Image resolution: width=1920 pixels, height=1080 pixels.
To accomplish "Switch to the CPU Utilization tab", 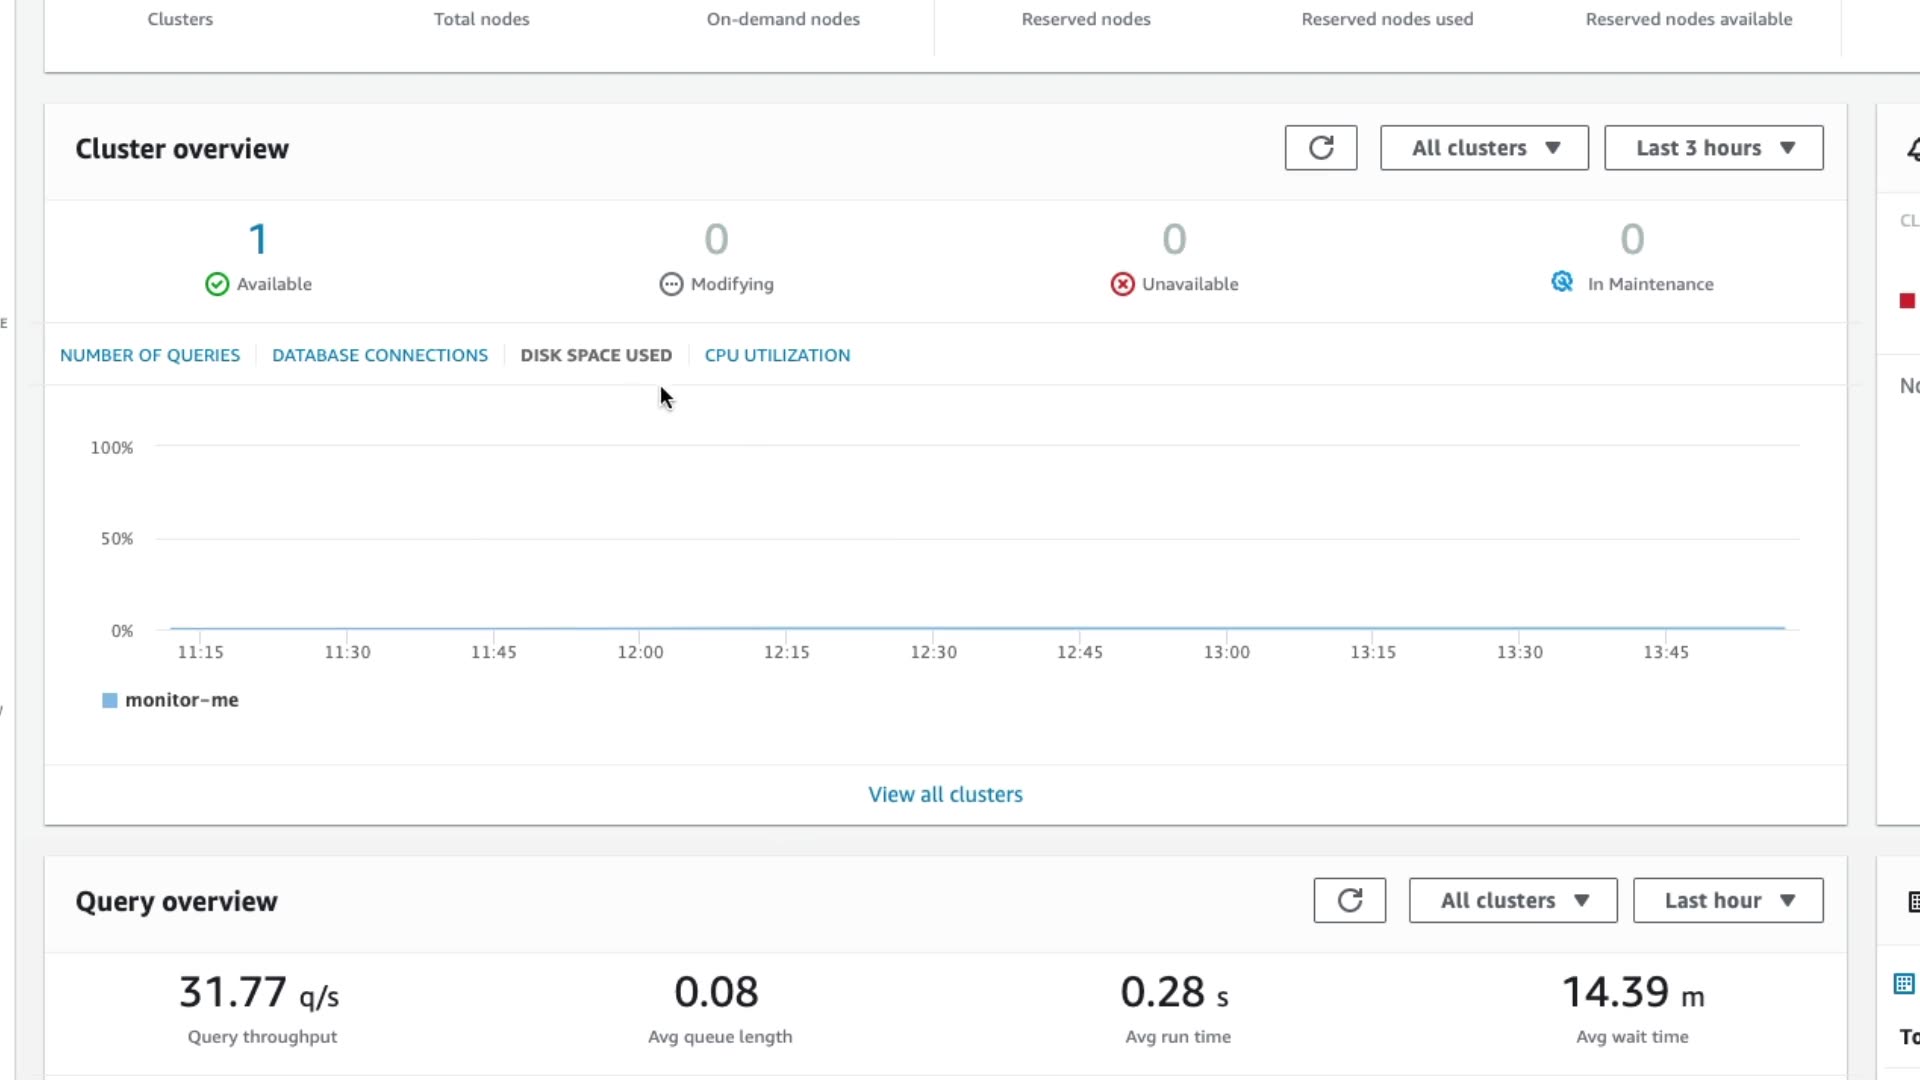I will 777,355.
